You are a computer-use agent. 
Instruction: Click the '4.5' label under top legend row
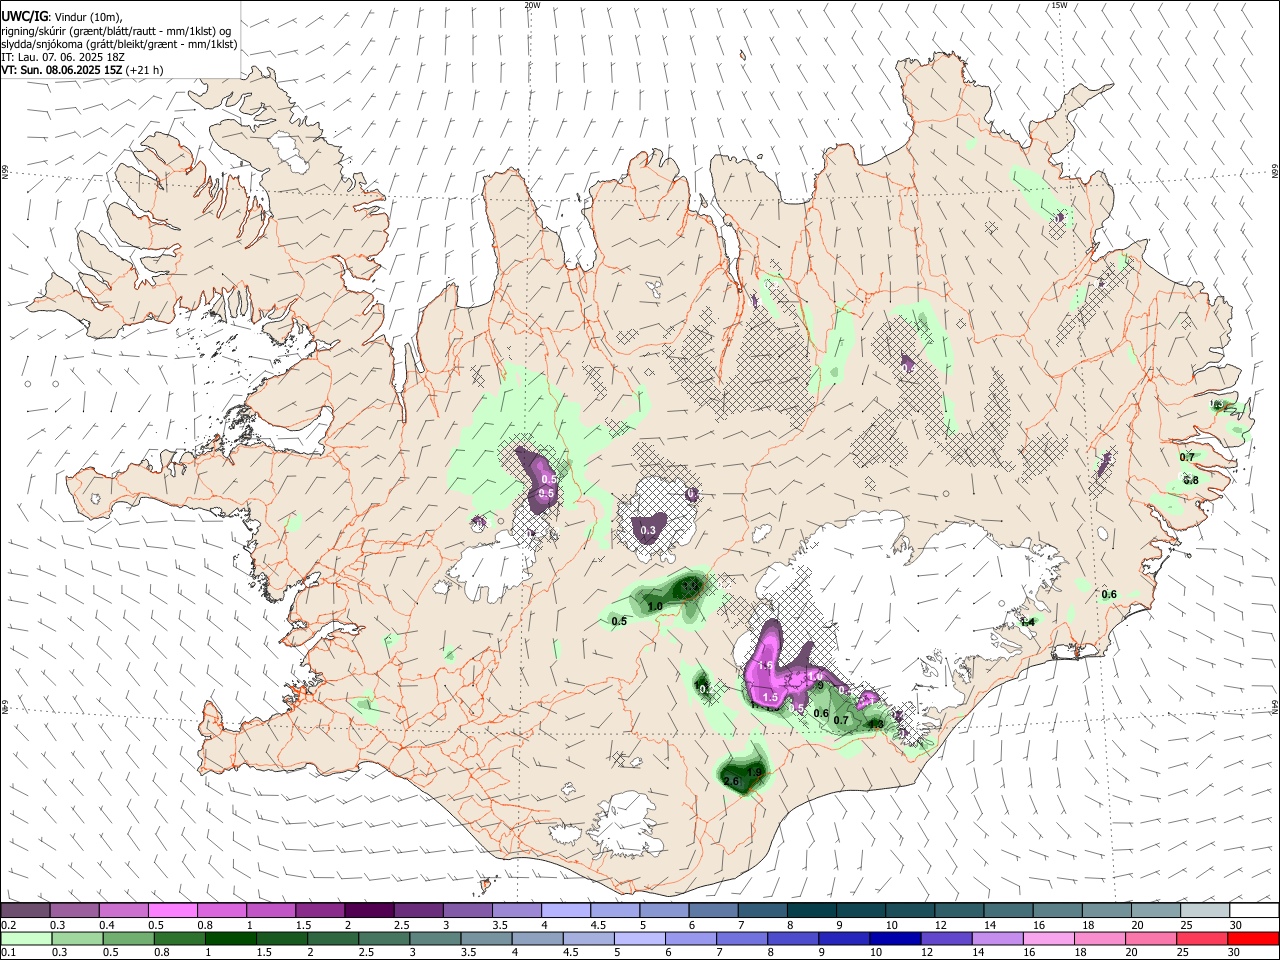(x=598, y=925)
